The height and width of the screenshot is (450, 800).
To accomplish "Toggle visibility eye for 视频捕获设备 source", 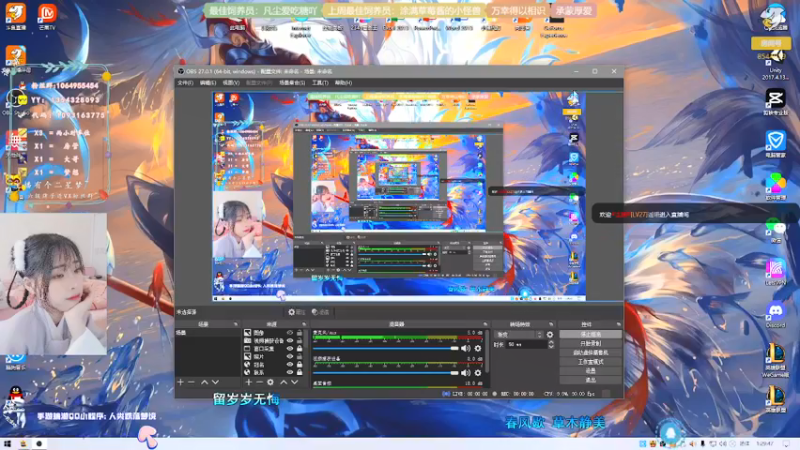I will 289,340.
